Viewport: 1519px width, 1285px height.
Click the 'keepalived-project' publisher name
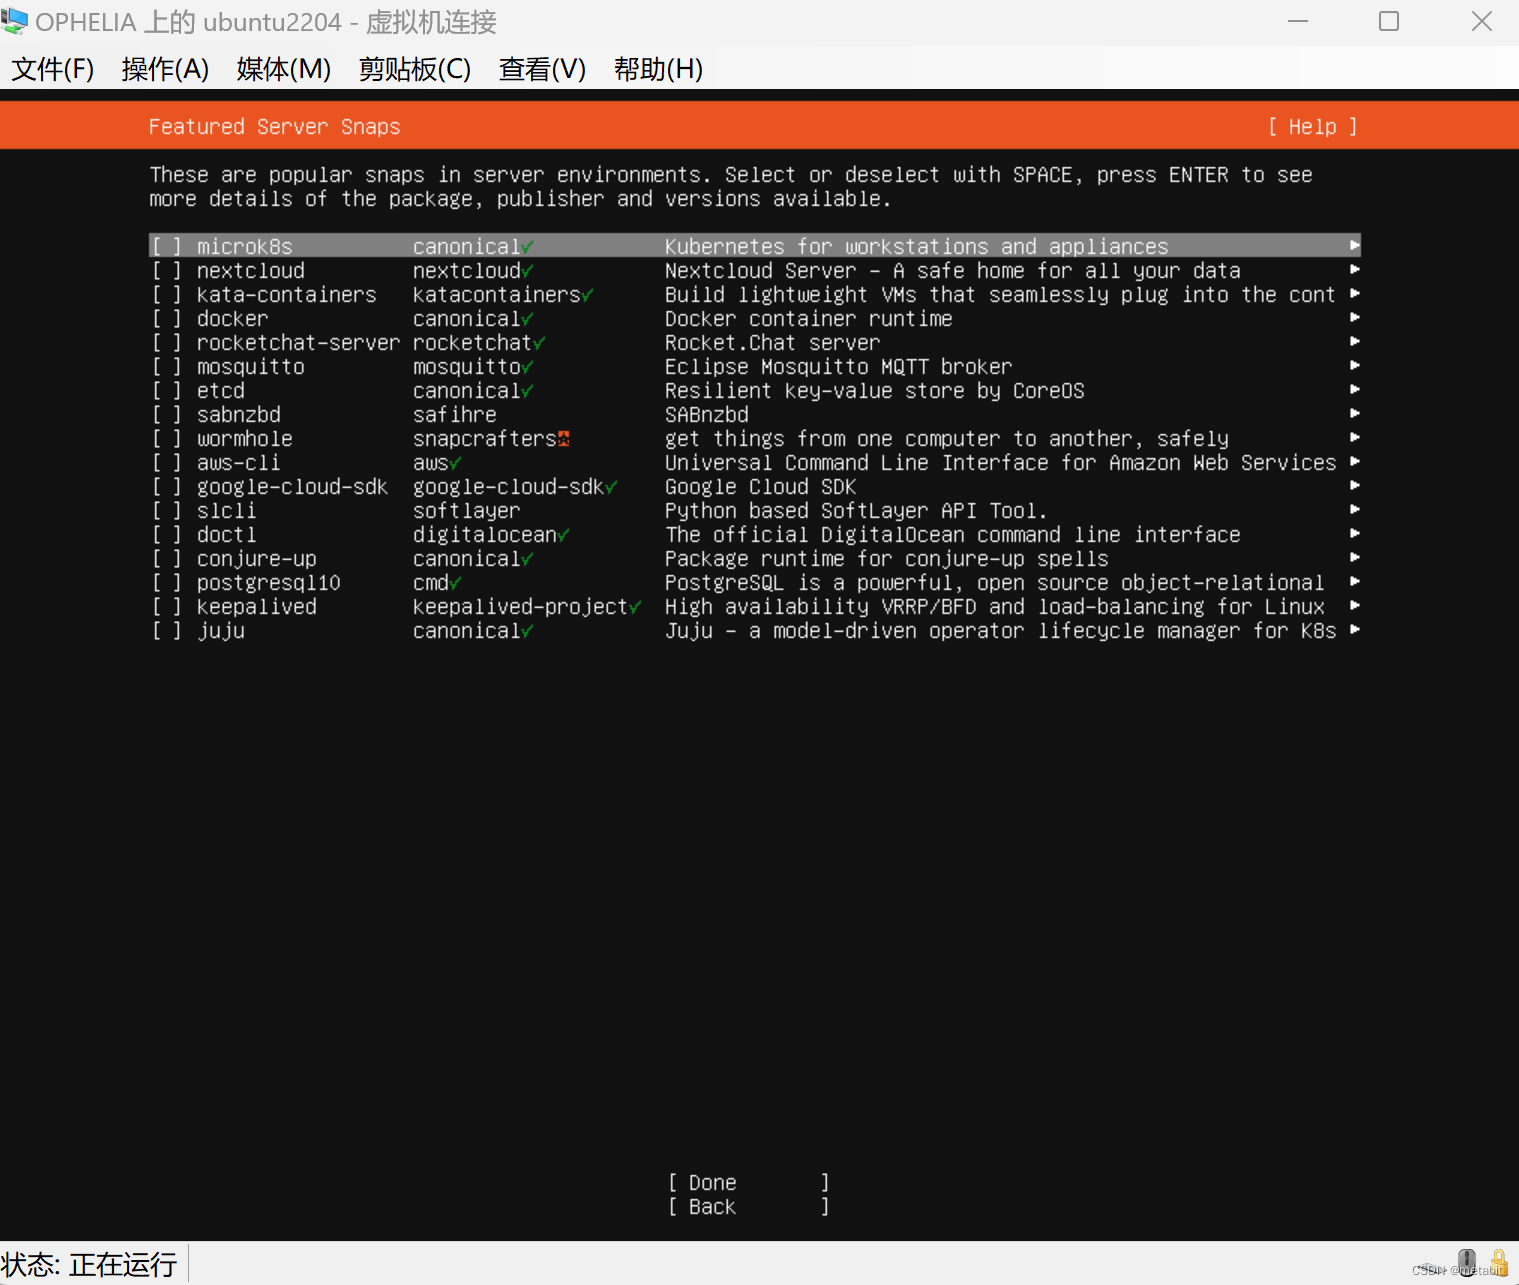pos(521,606)
